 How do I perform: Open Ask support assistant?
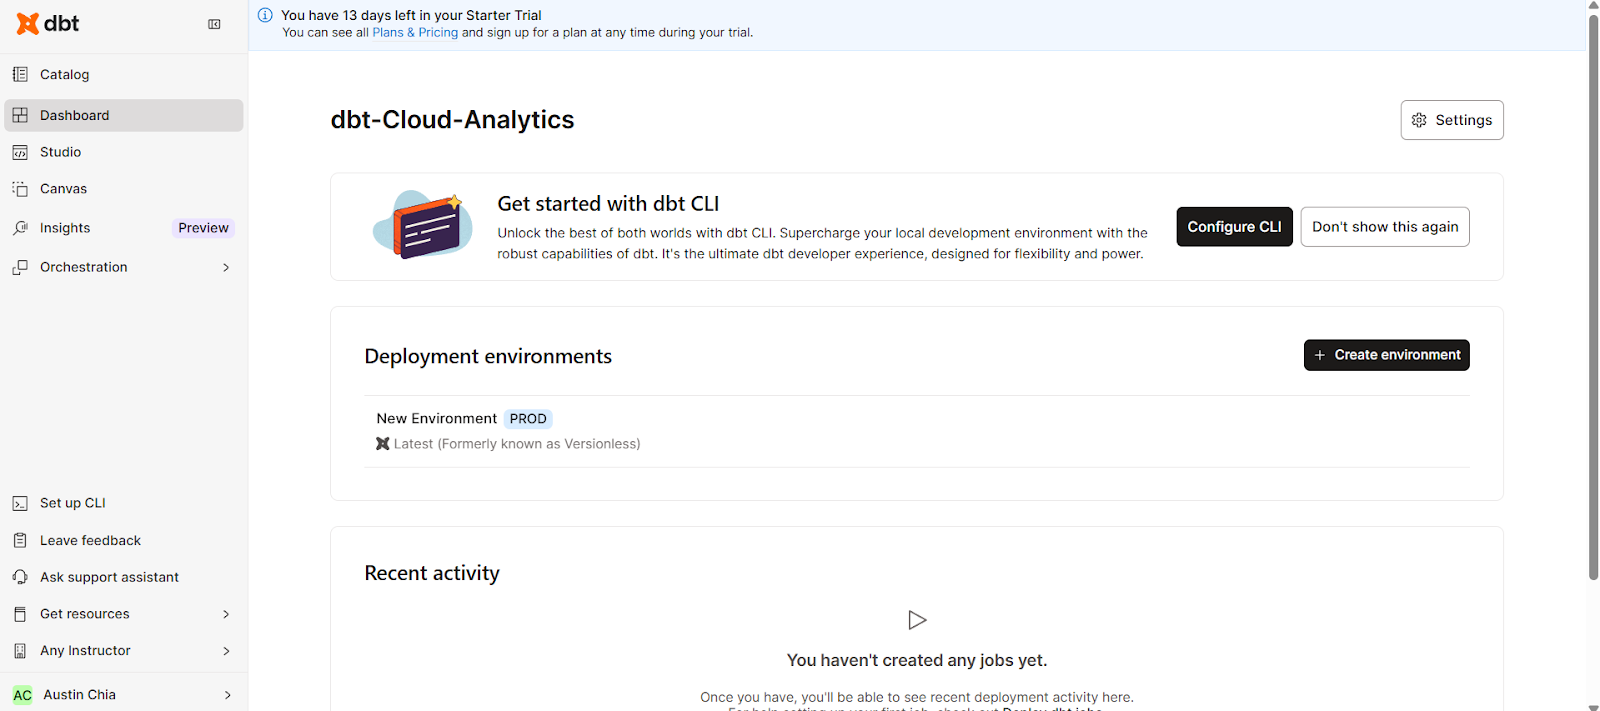coord(108,576)
